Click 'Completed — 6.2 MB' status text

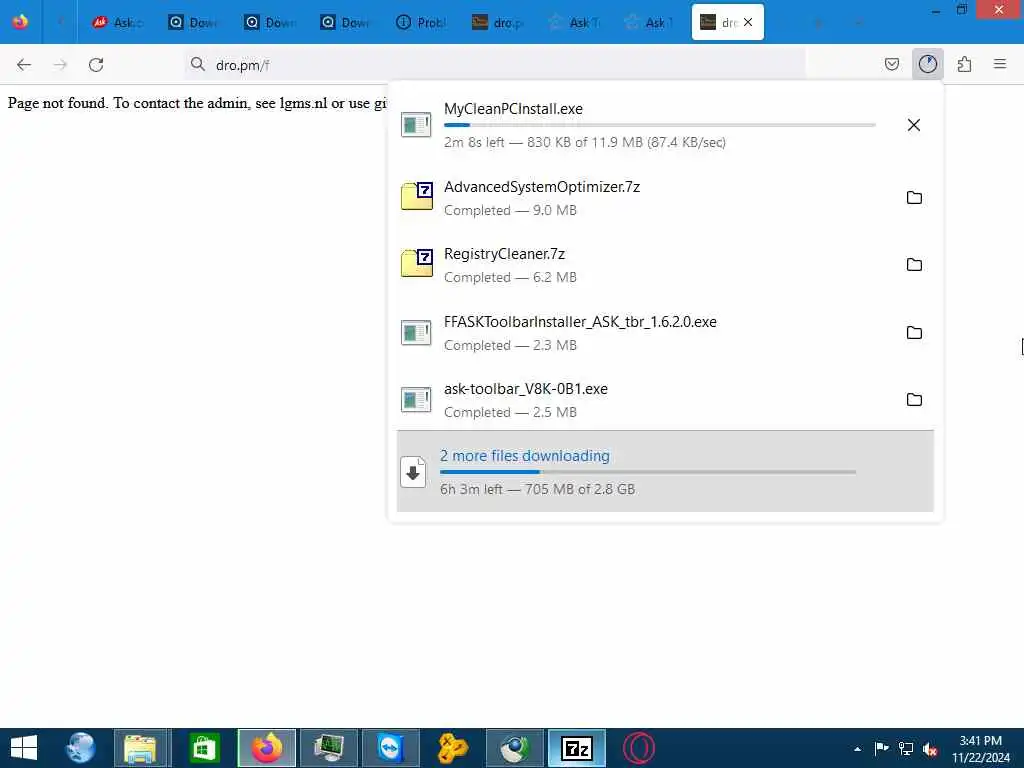510,278
